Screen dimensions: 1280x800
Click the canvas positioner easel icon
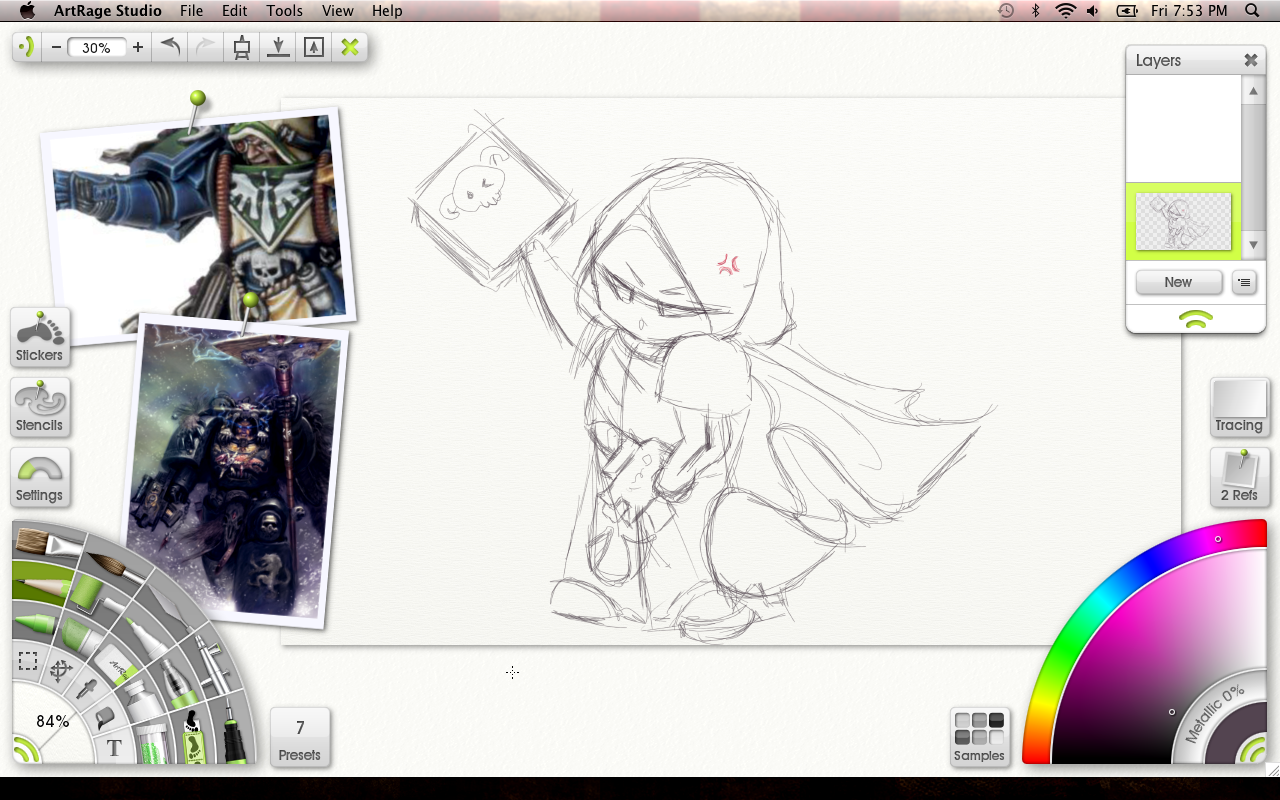click(241, 47)
